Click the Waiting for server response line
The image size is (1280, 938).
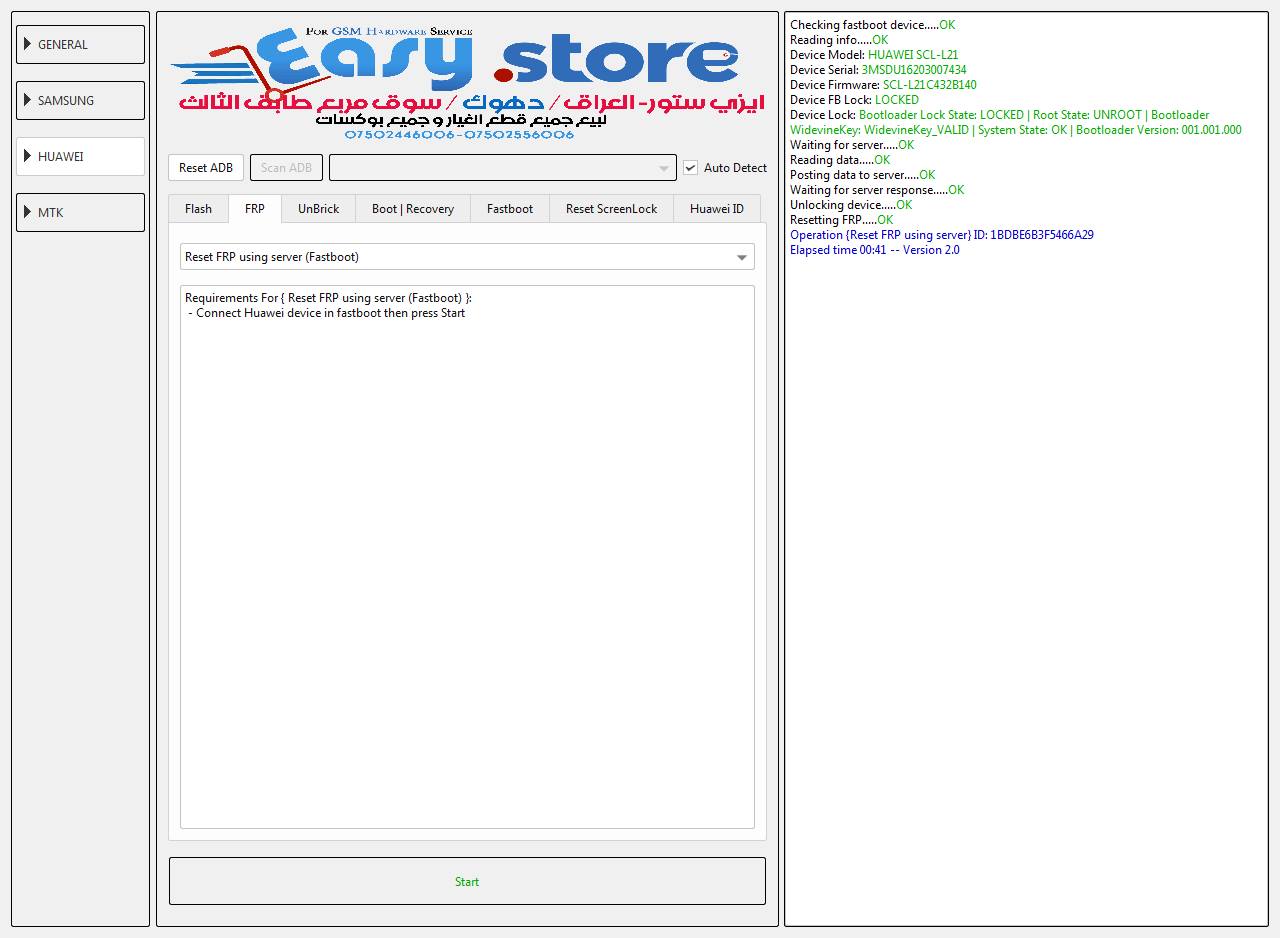click(877, 190)
